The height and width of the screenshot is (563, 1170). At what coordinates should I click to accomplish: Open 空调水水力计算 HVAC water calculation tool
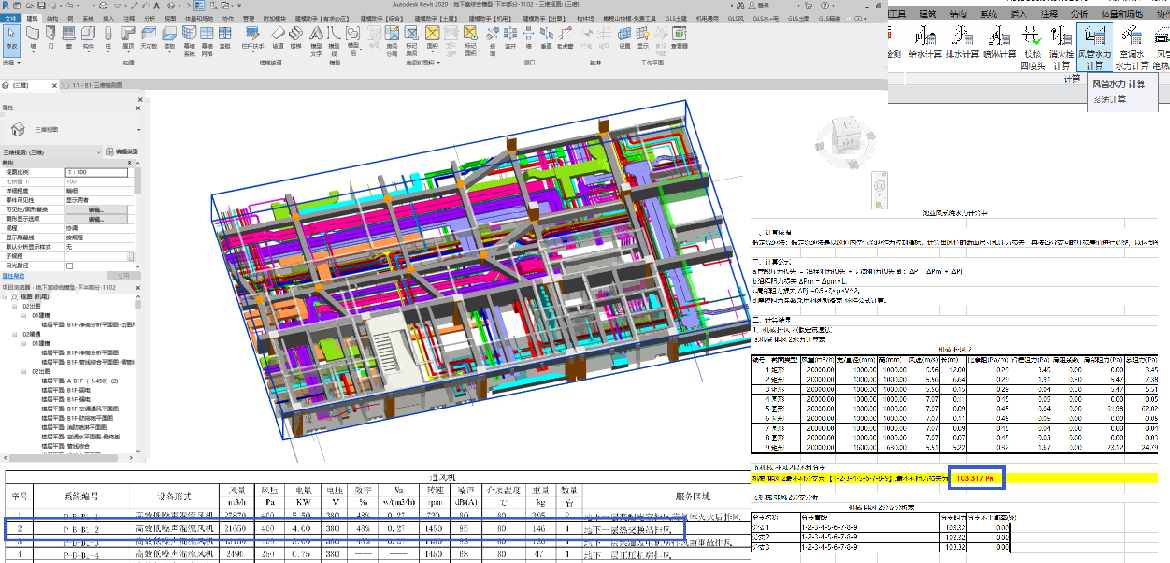(1131, 46)
